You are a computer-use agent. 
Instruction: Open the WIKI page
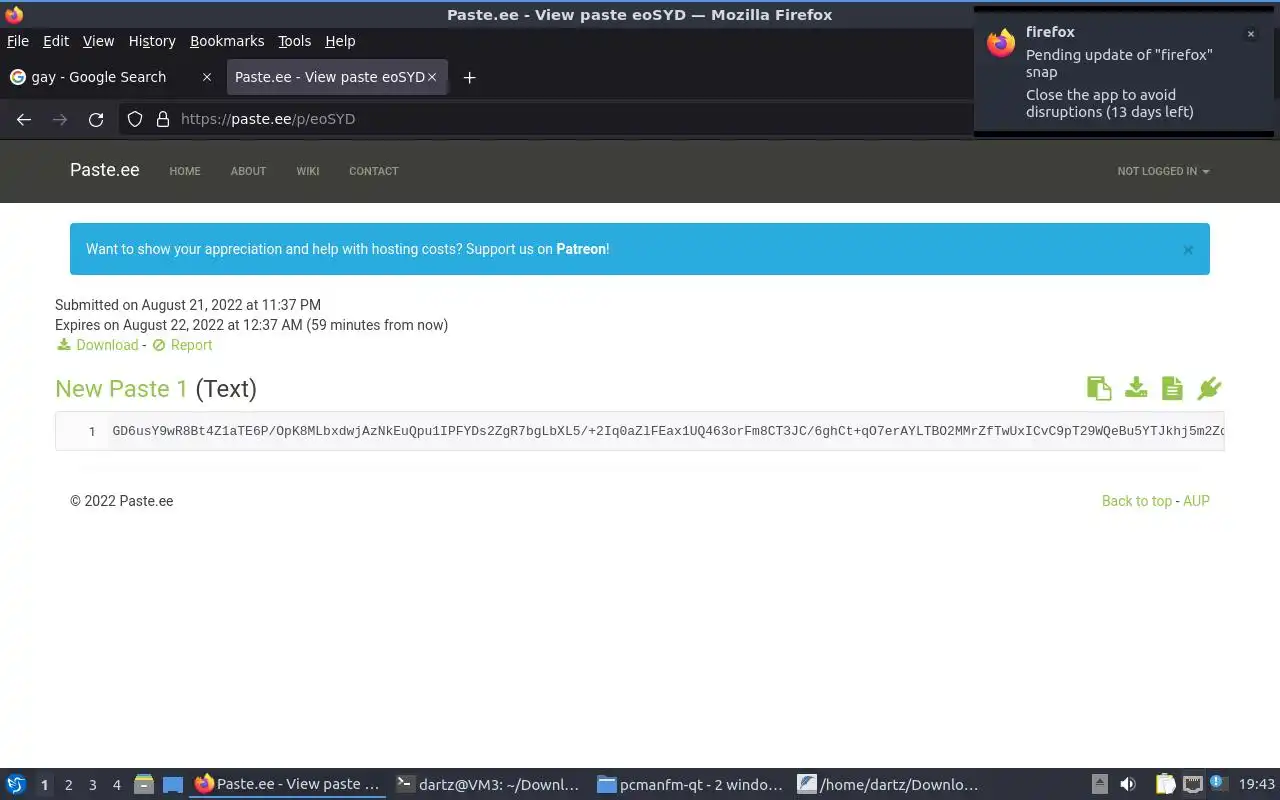[x=308, y=171]
